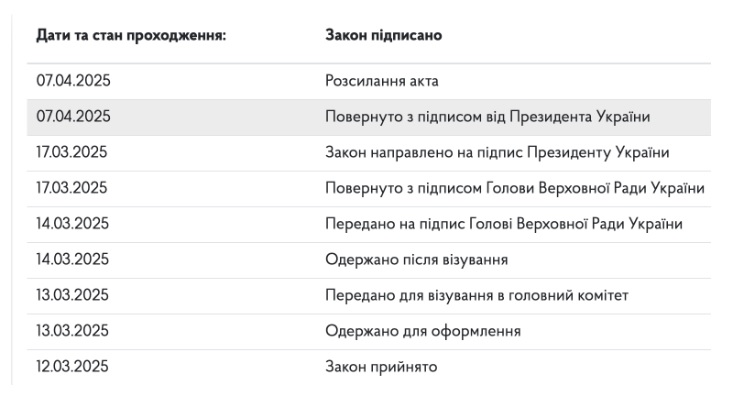Click 'Закон направлено на підпис Президенту України'
Viewport: 754px width, 398px height.
pyautogui.click(x=497, y=153)
